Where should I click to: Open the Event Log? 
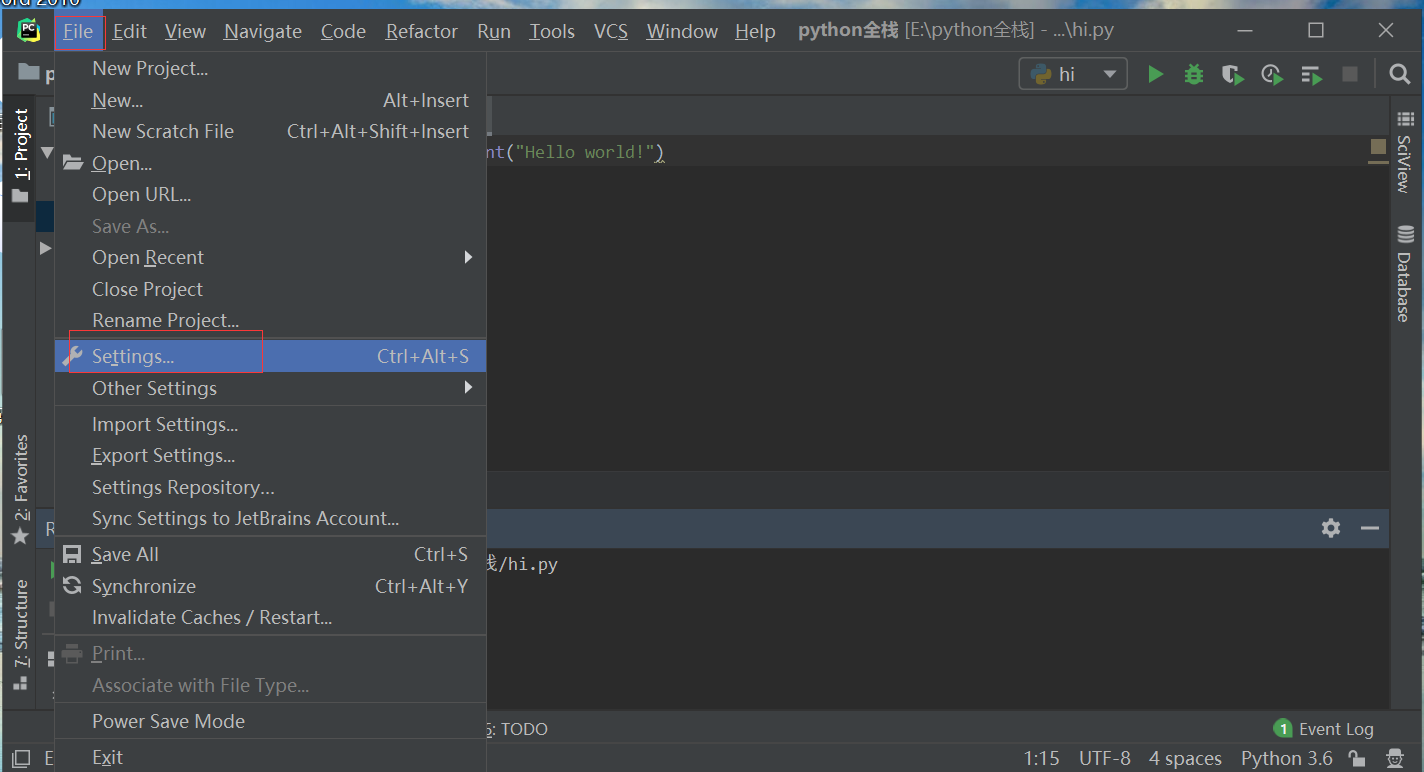click(1323, 729)
